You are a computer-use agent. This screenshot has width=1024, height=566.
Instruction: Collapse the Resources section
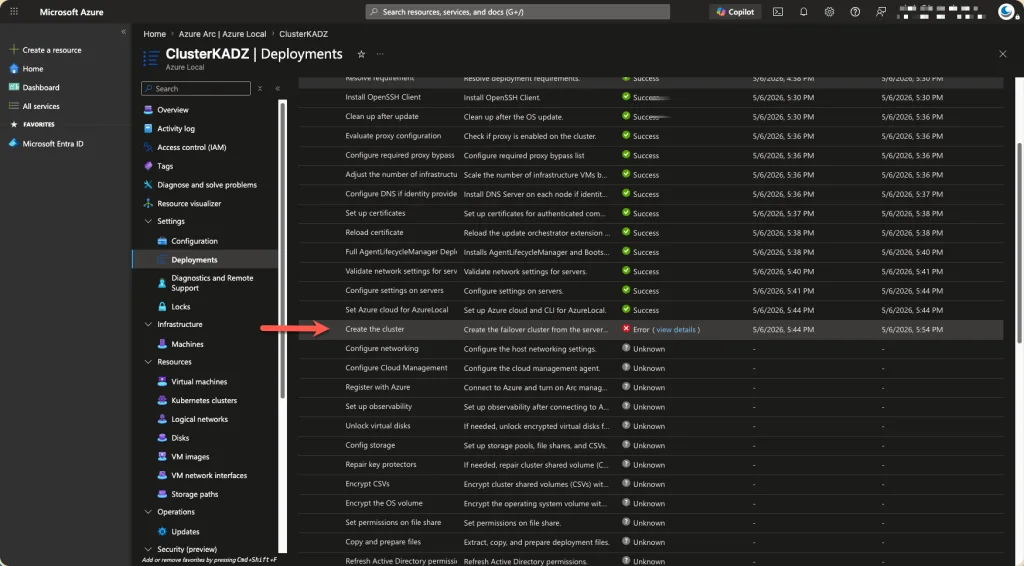click(148, 362)
